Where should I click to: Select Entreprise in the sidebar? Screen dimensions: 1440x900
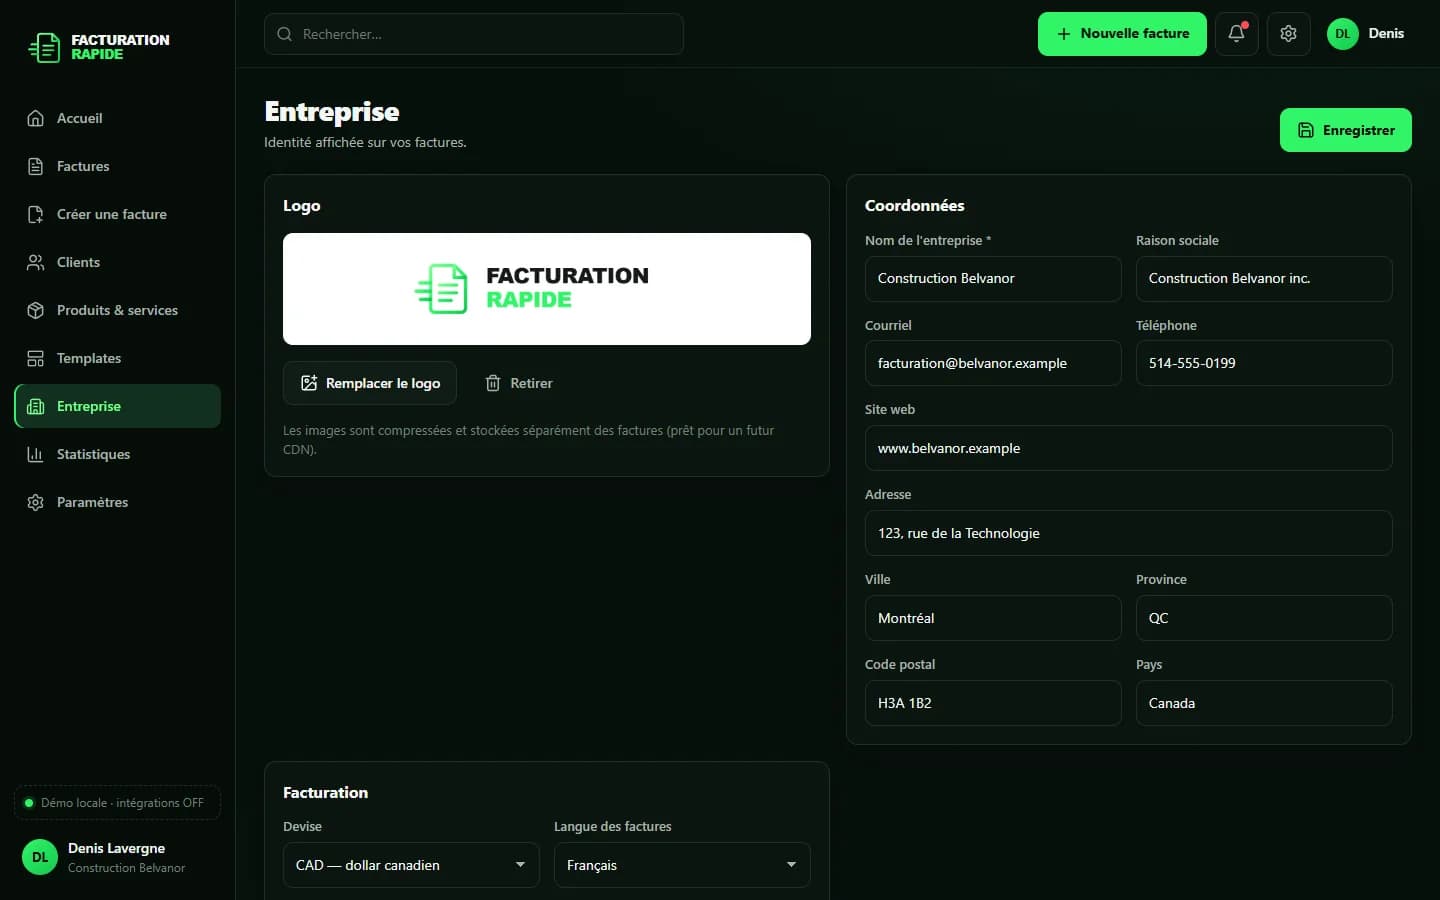118,406
